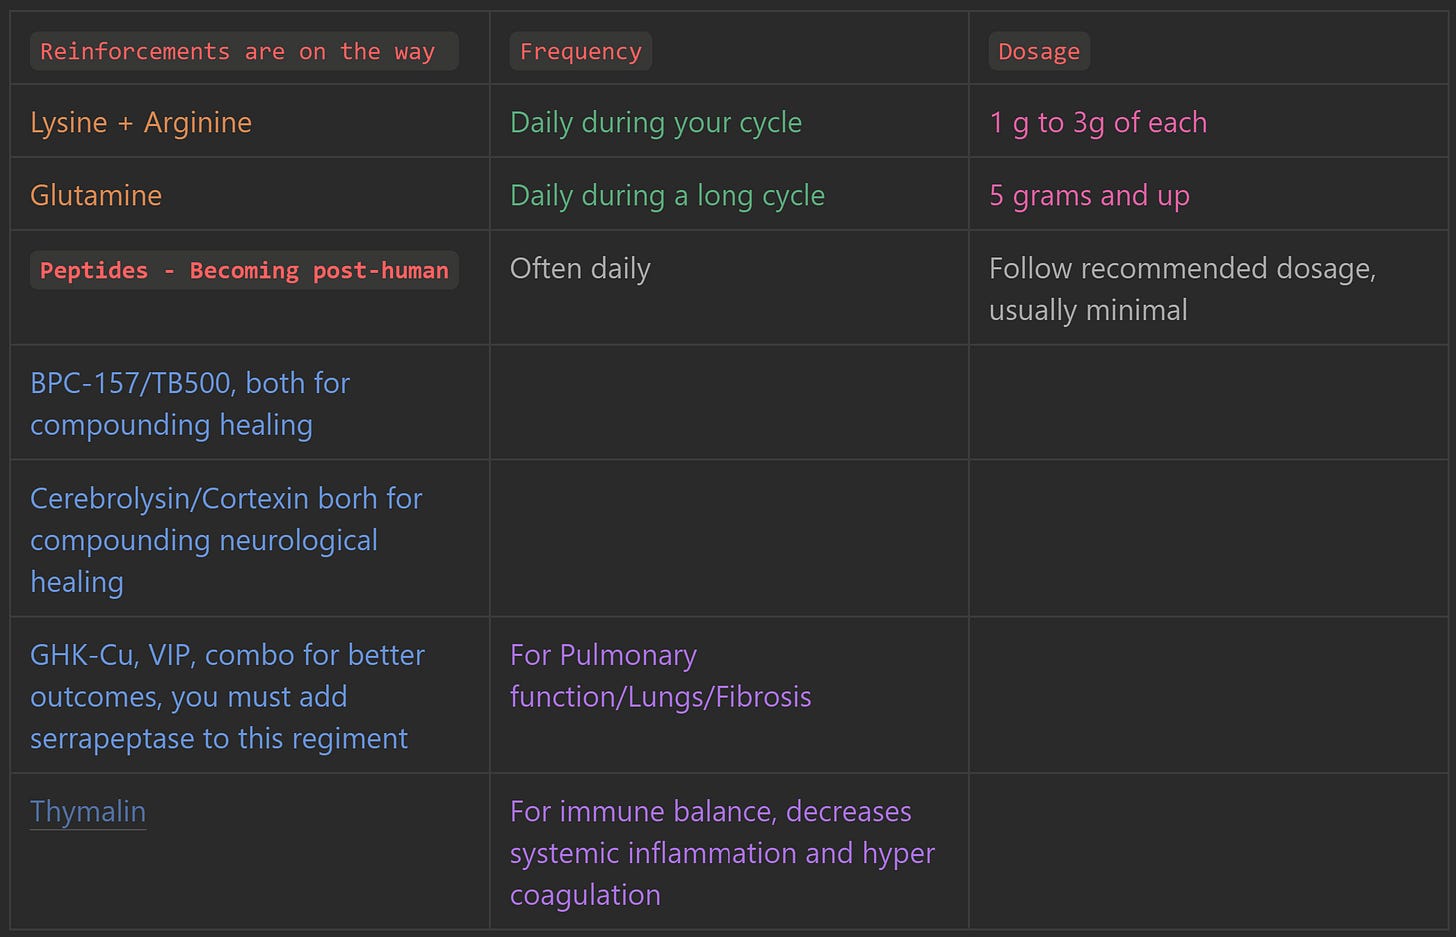Click the '1 g to 3g of each' cell
Image resolution: width=1456 pixels, height=937 pixels.
1098,122
